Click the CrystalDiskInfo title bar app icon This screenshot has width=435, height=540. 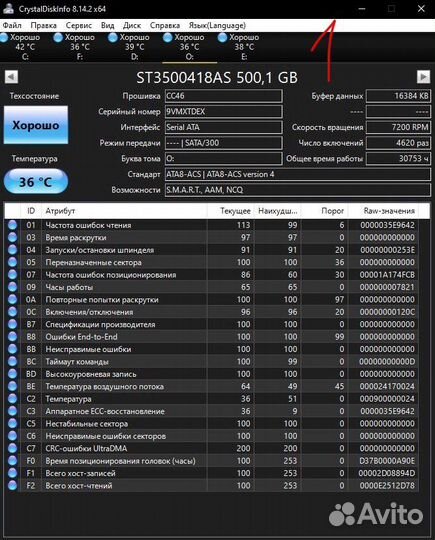(x=8, y=9)
